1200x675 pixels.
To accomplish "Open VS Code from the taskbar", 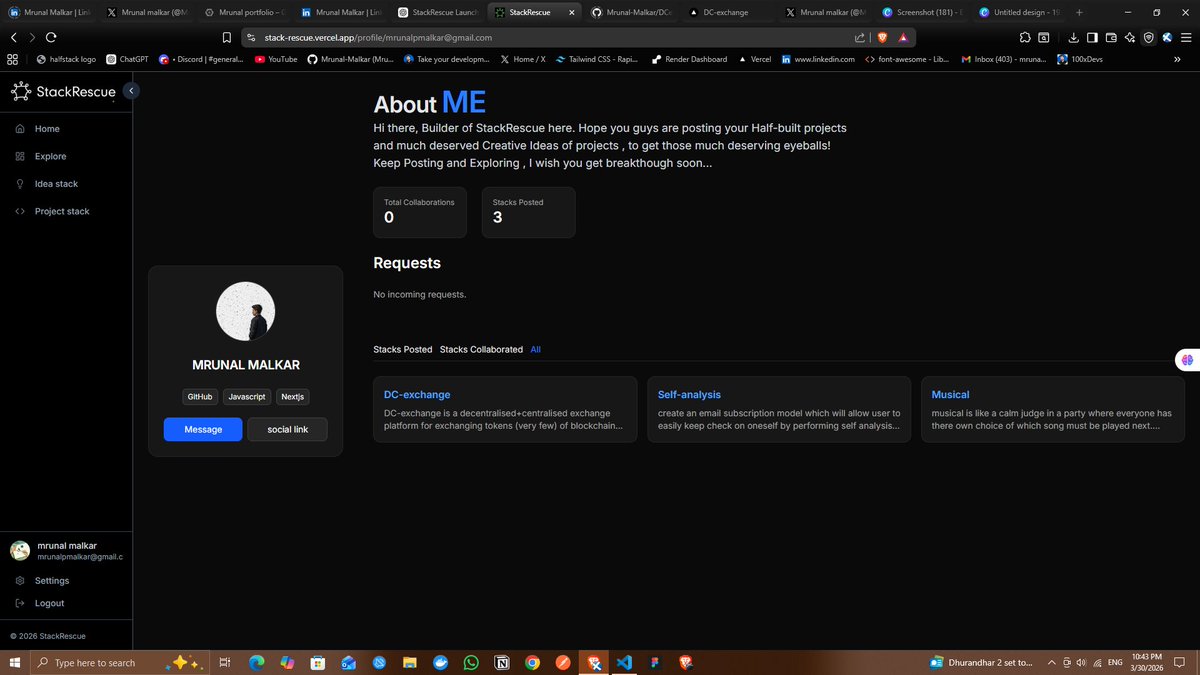I will 625,662.
